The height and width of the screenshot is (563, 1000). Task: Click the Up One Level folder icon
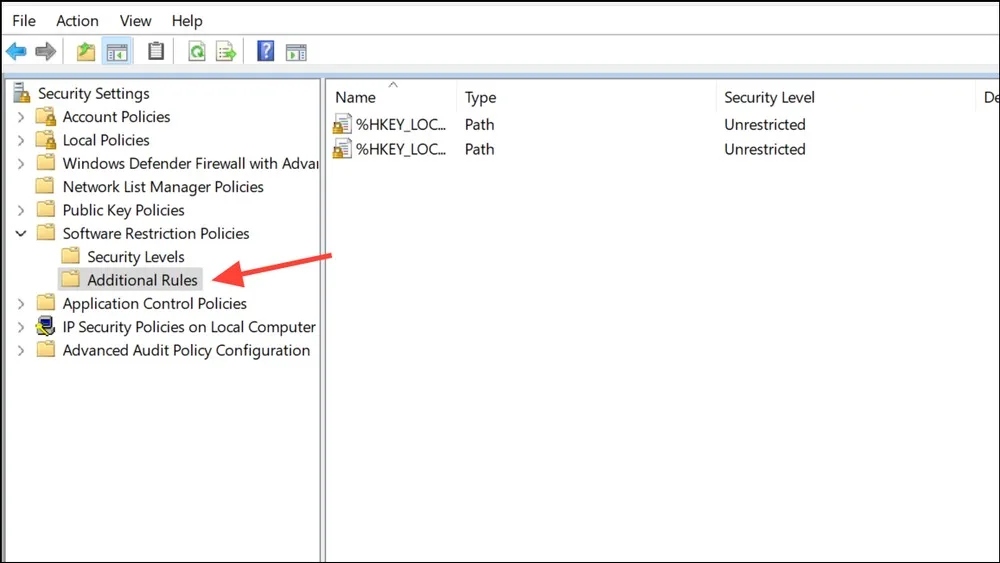tap(85, 52)
